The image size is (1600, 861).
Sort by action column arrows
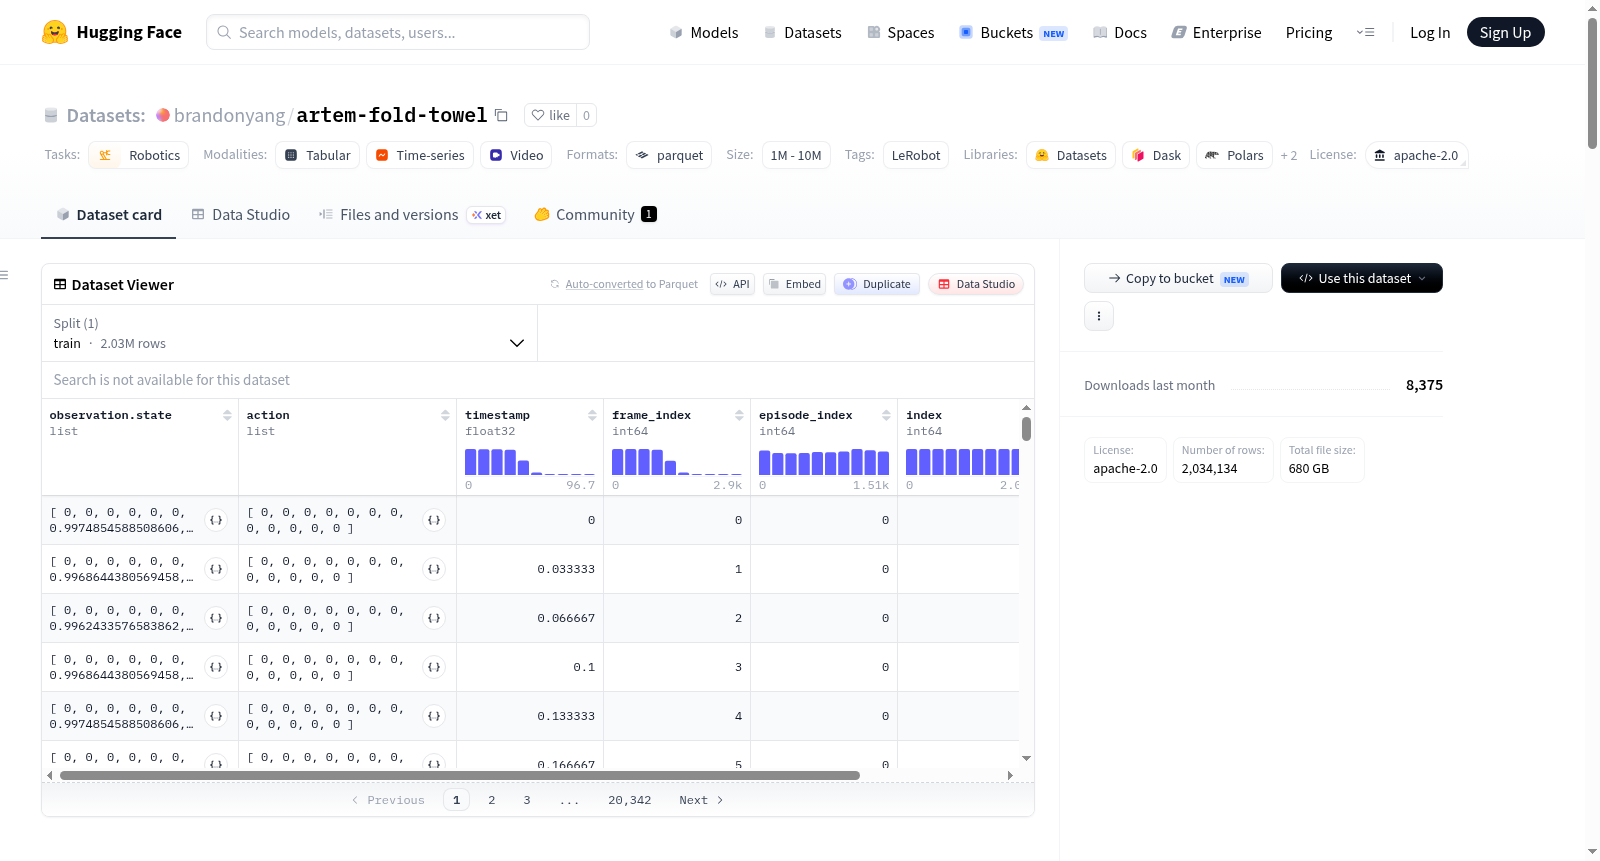tap(445, 415)
